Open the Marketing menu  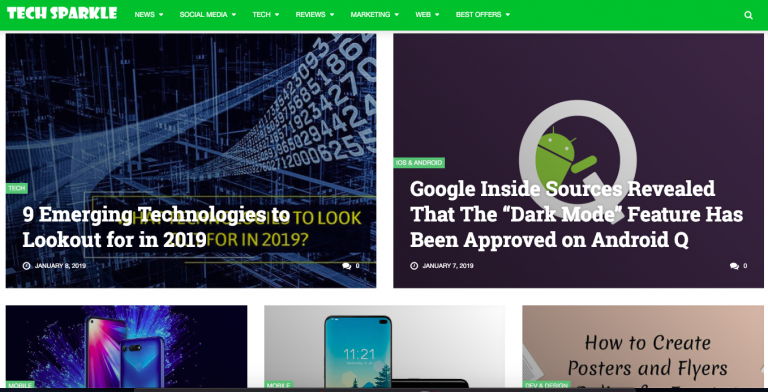coord(374,15)
